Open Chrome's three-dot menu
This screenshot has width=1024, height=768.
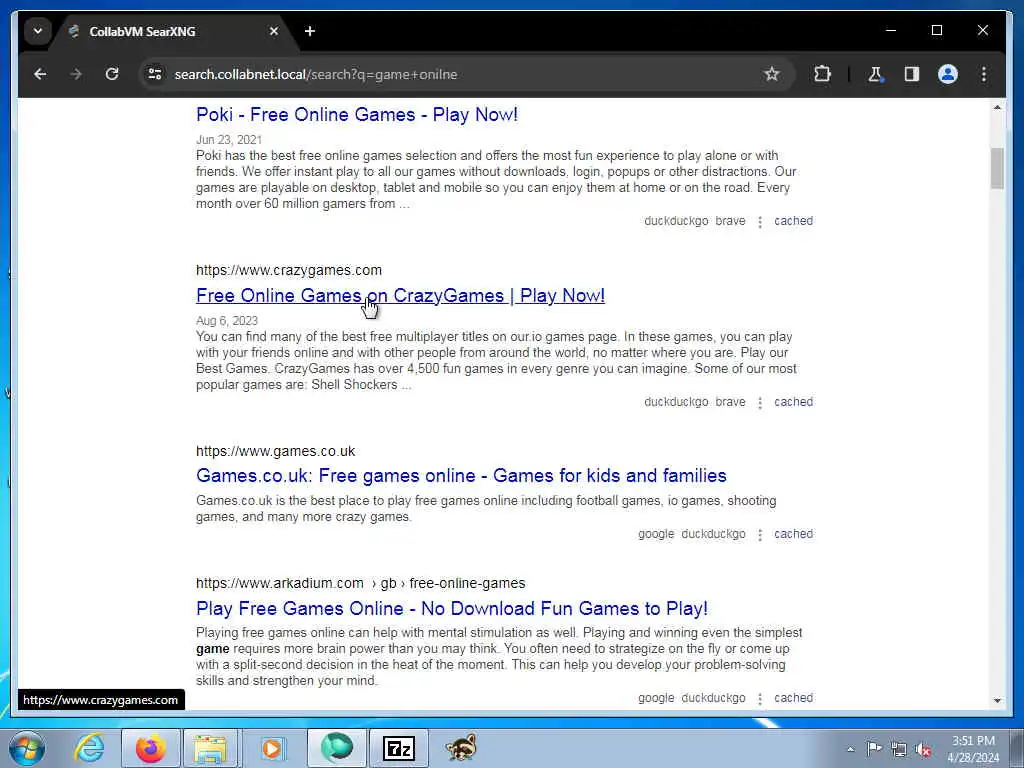click(984, 74)
